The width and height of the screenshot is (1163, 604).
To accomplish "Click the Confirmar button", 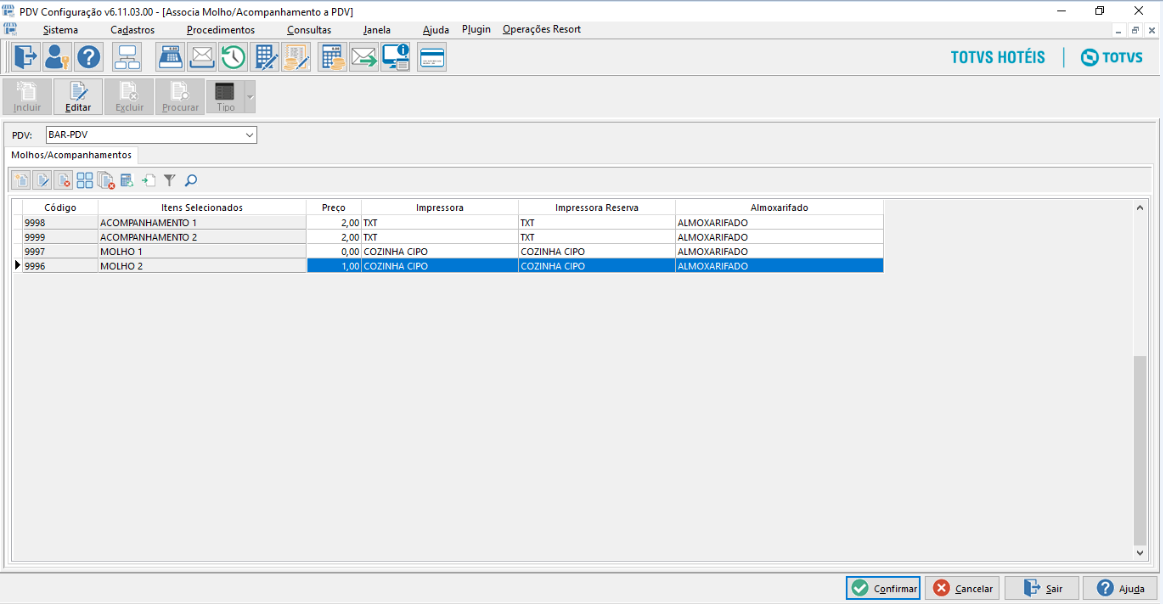I will click(x=883, y=588).
